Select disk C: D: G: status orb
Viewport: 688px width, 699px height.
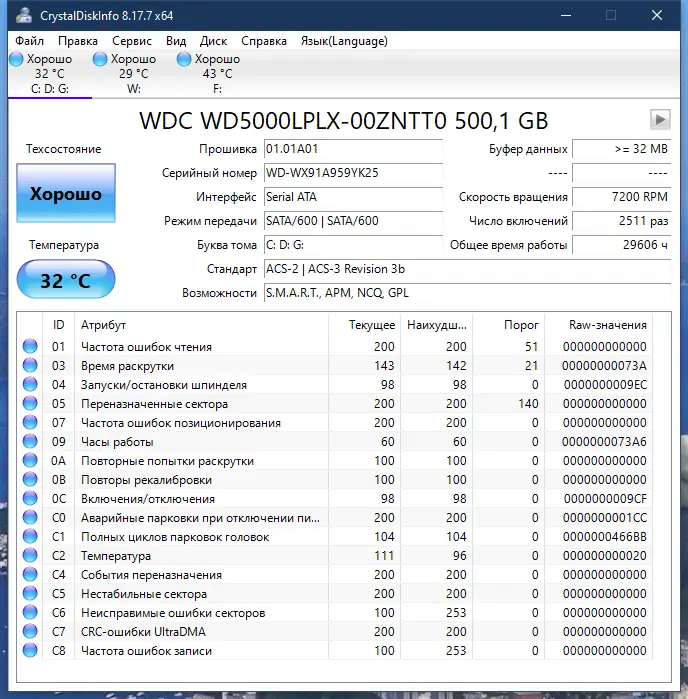click(16, 59)
